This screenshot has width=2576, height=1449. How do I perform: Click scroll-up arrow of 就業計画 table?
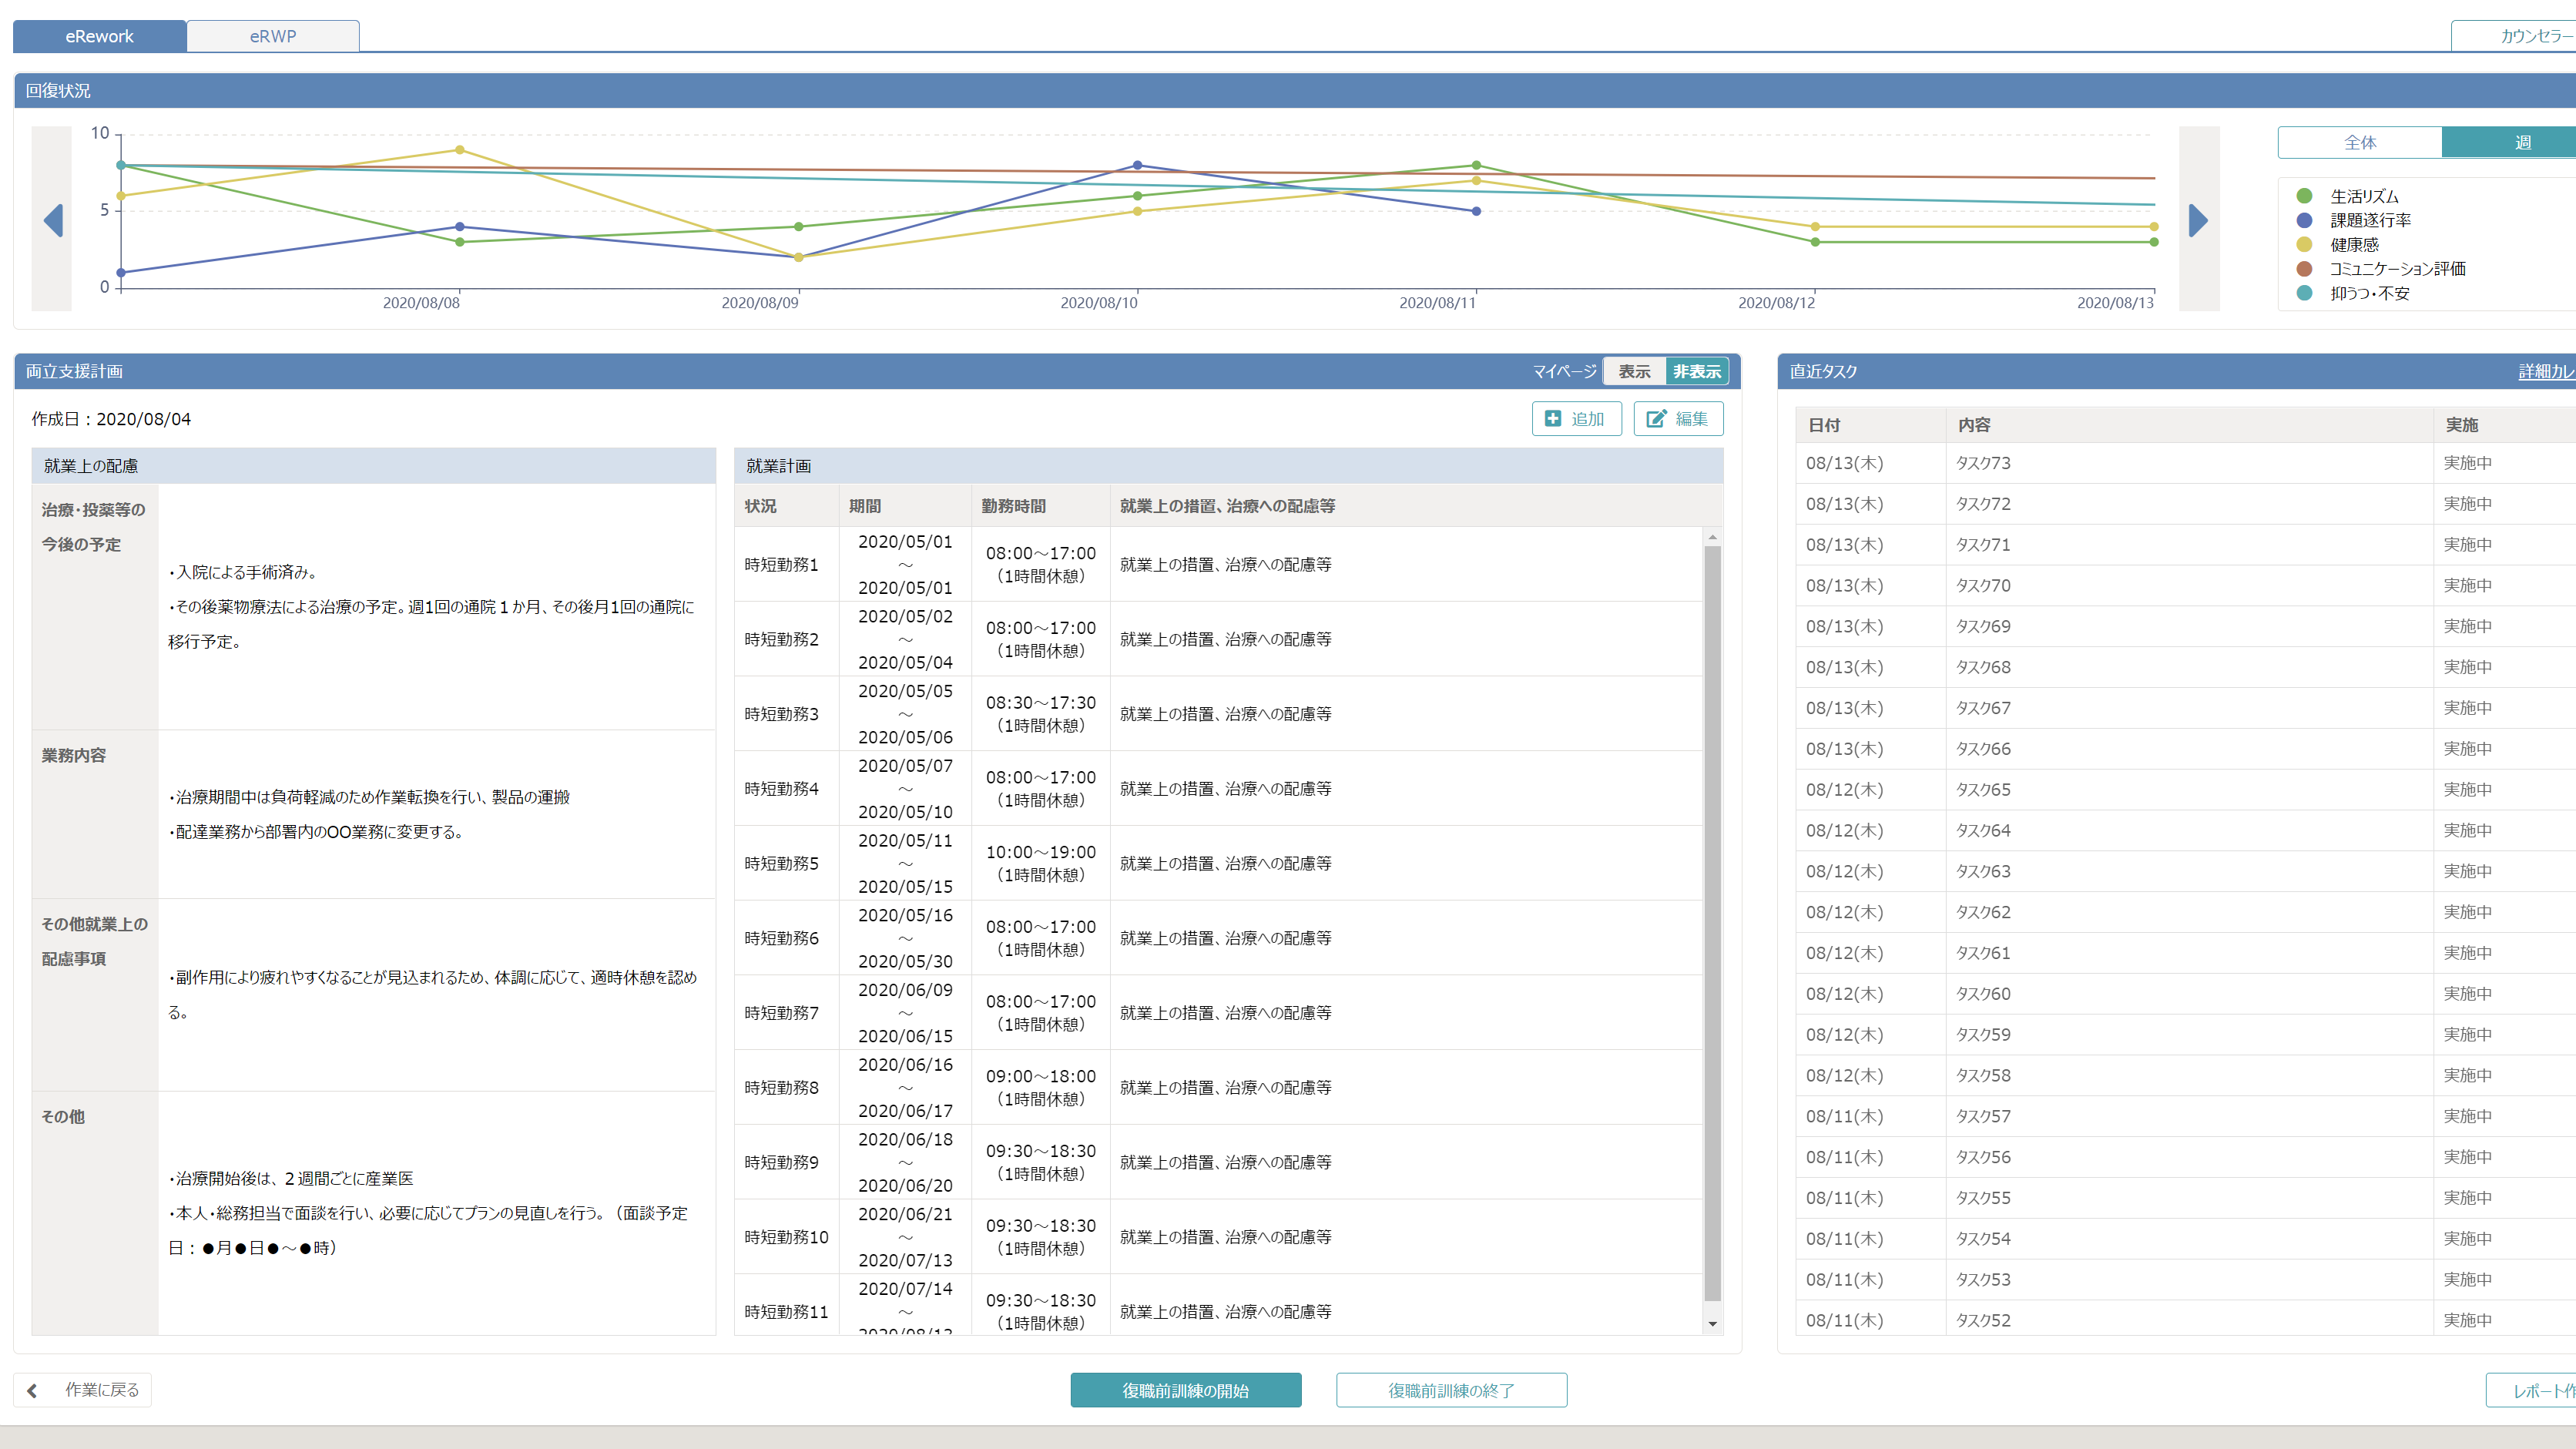coord(1712,537)
